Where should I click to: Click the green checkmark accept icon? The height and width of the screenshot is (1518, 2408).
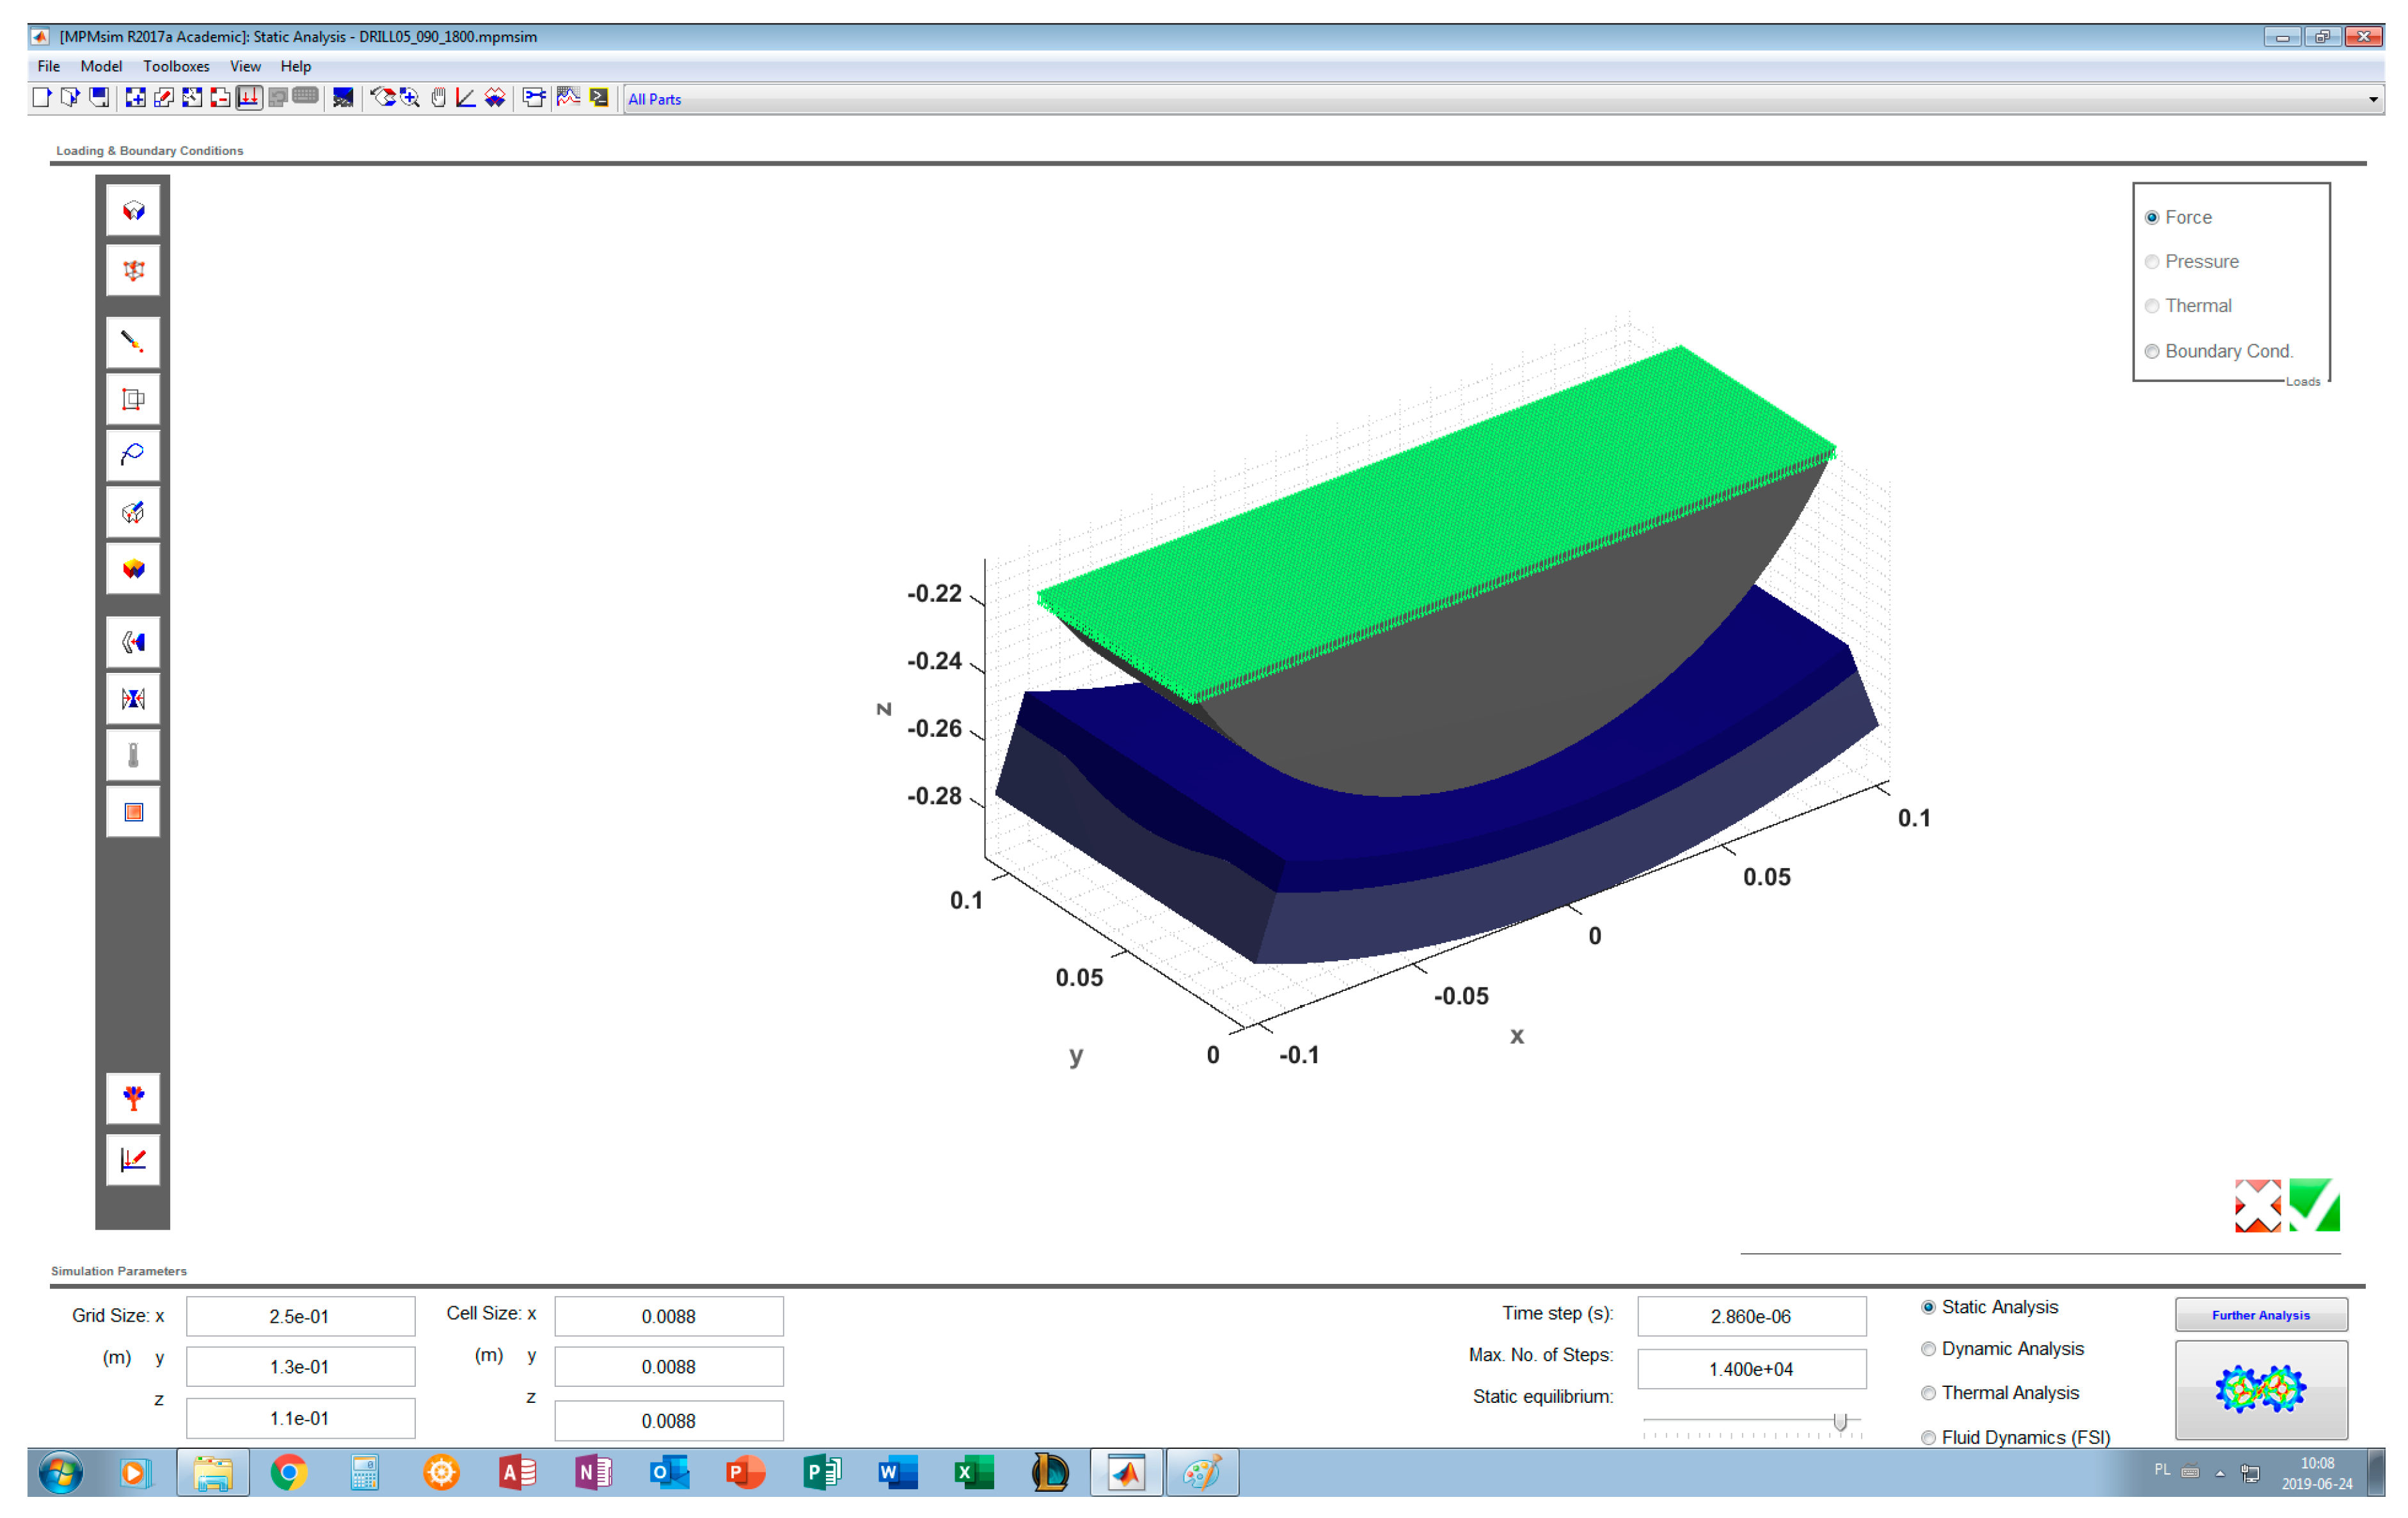2314,1205
